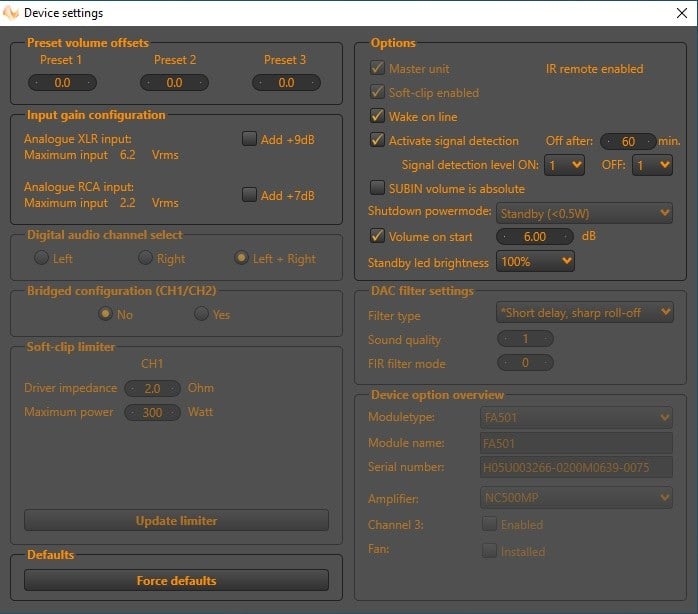Open Signal detection level ON dropdown
Viewport: 698px width, 614px height.
[x=564, y=165]
